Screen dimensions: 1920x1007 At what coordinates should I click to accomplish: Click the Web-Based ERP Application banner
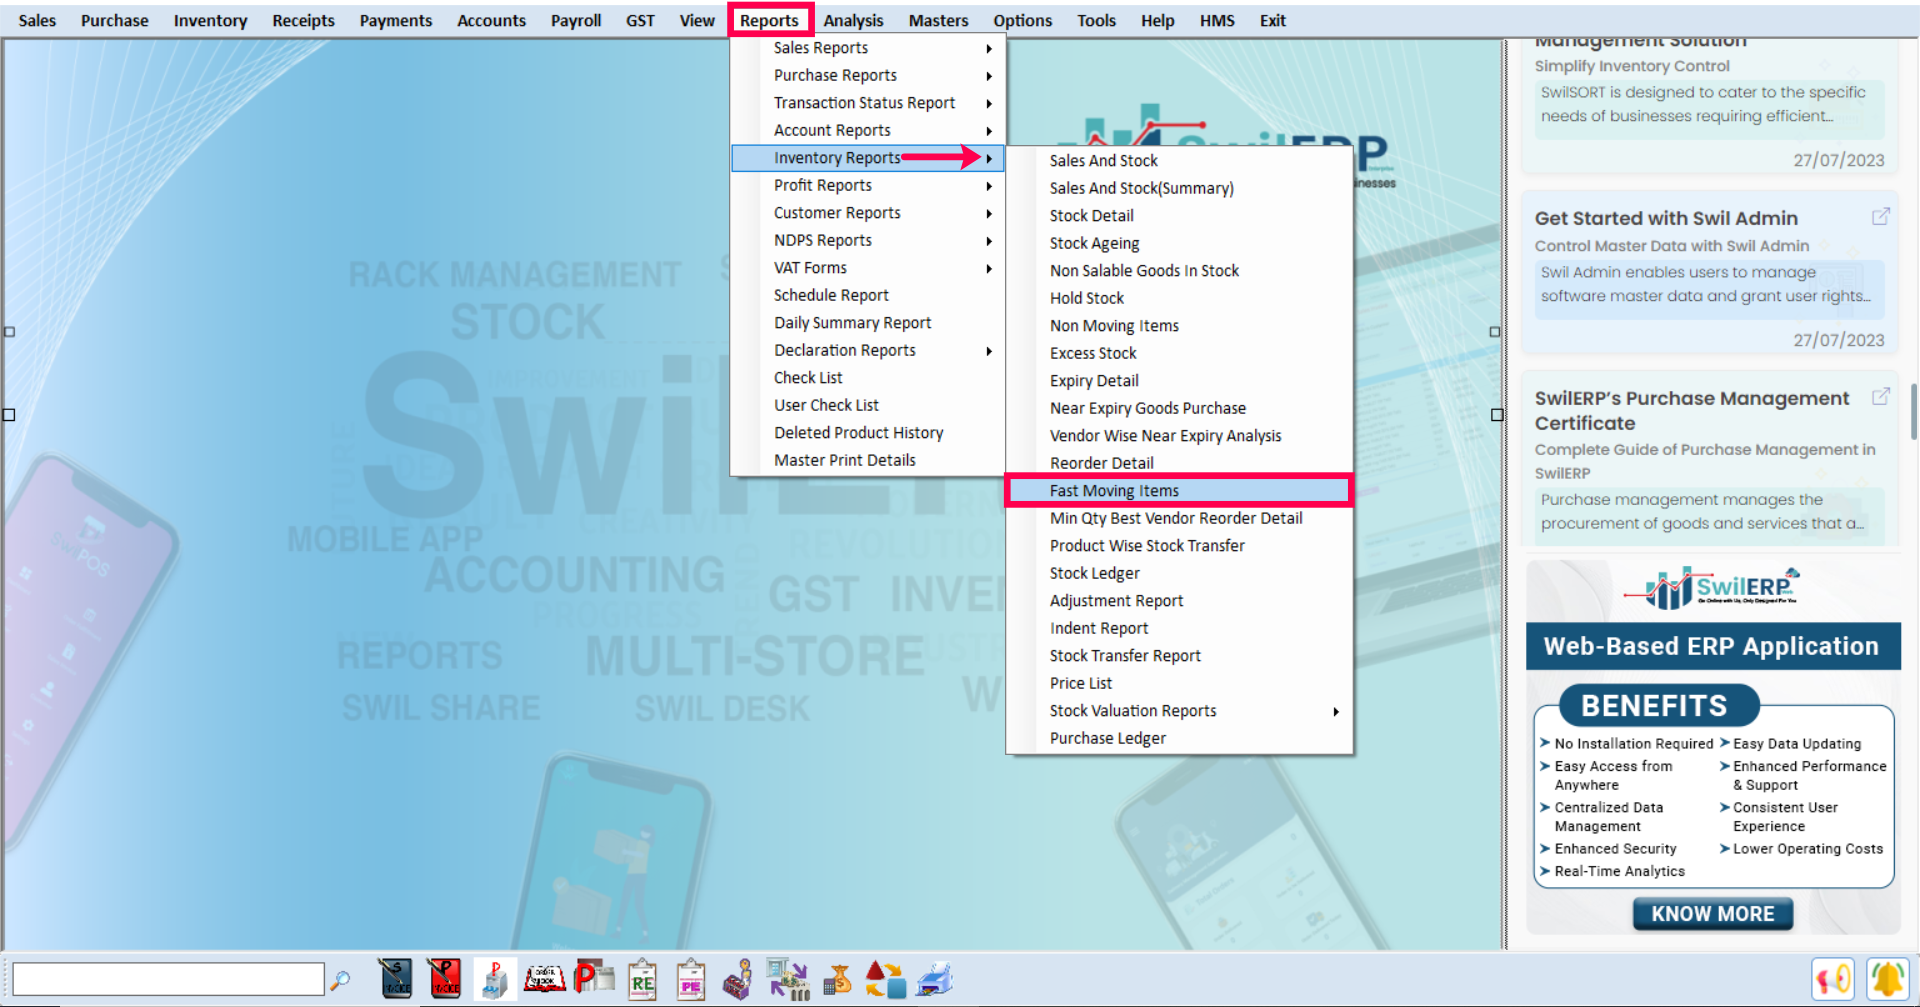(x=1712, y=646)
